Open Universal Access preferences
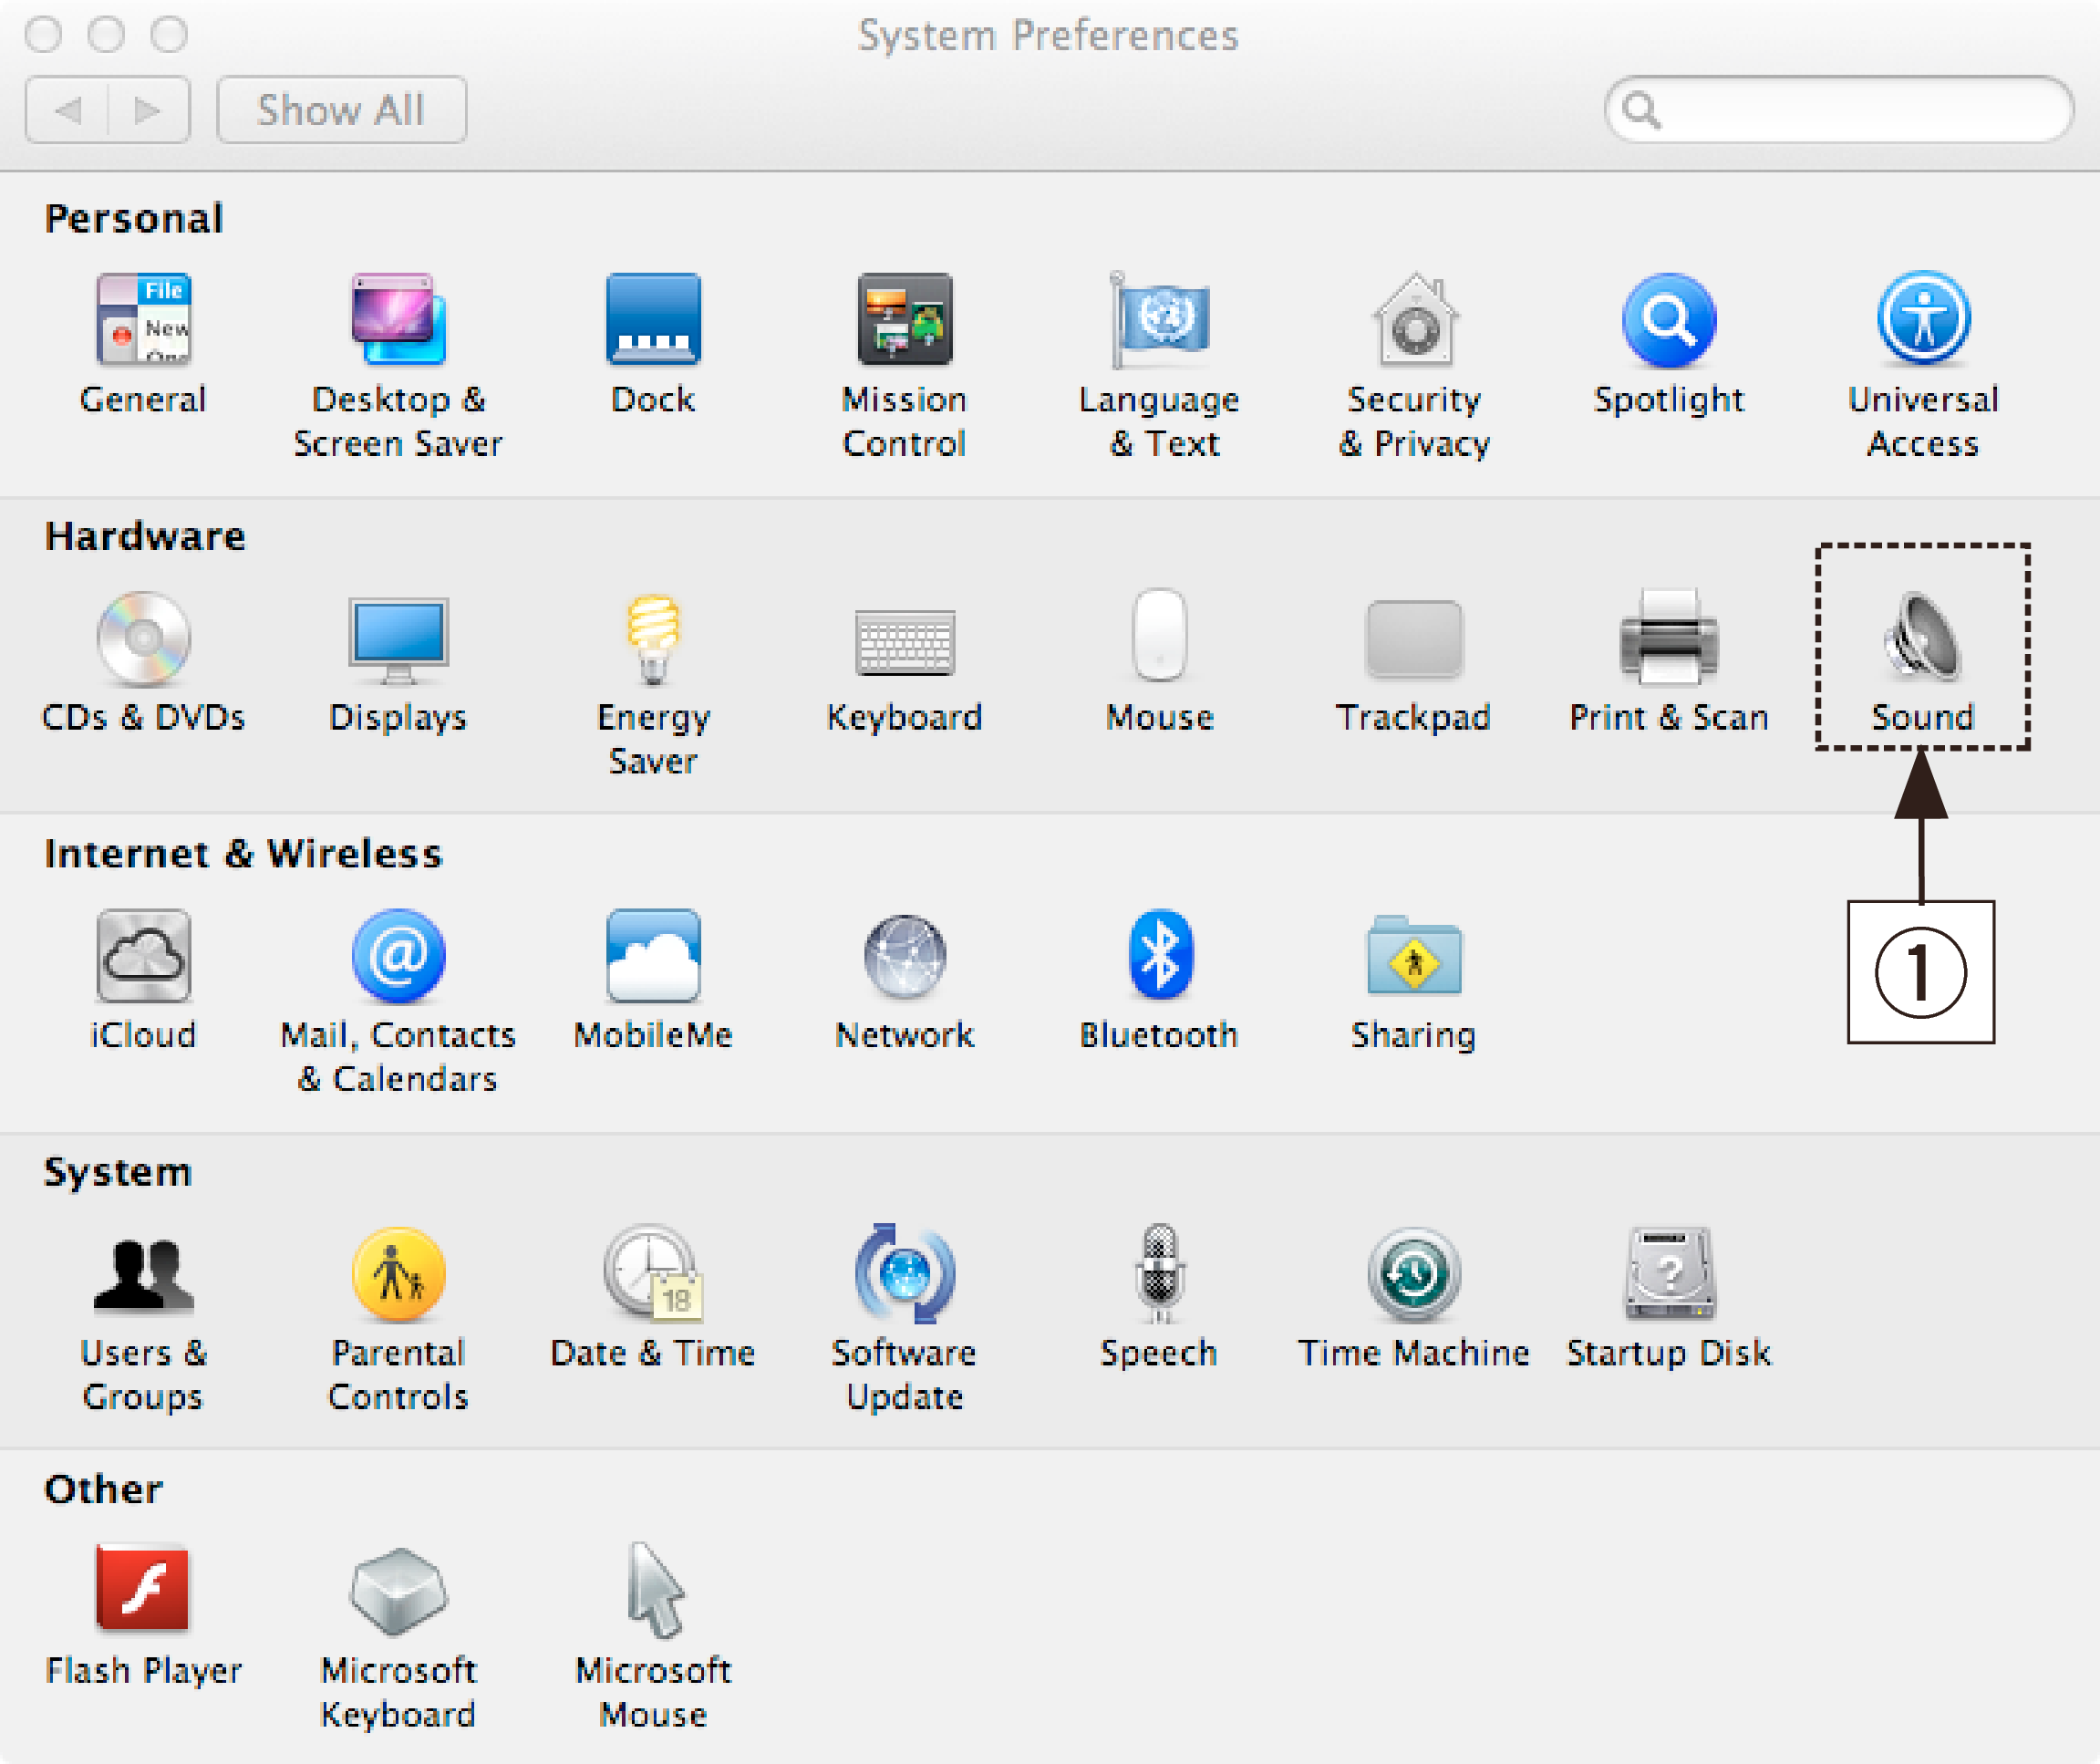 click(x=1922, y=320)
